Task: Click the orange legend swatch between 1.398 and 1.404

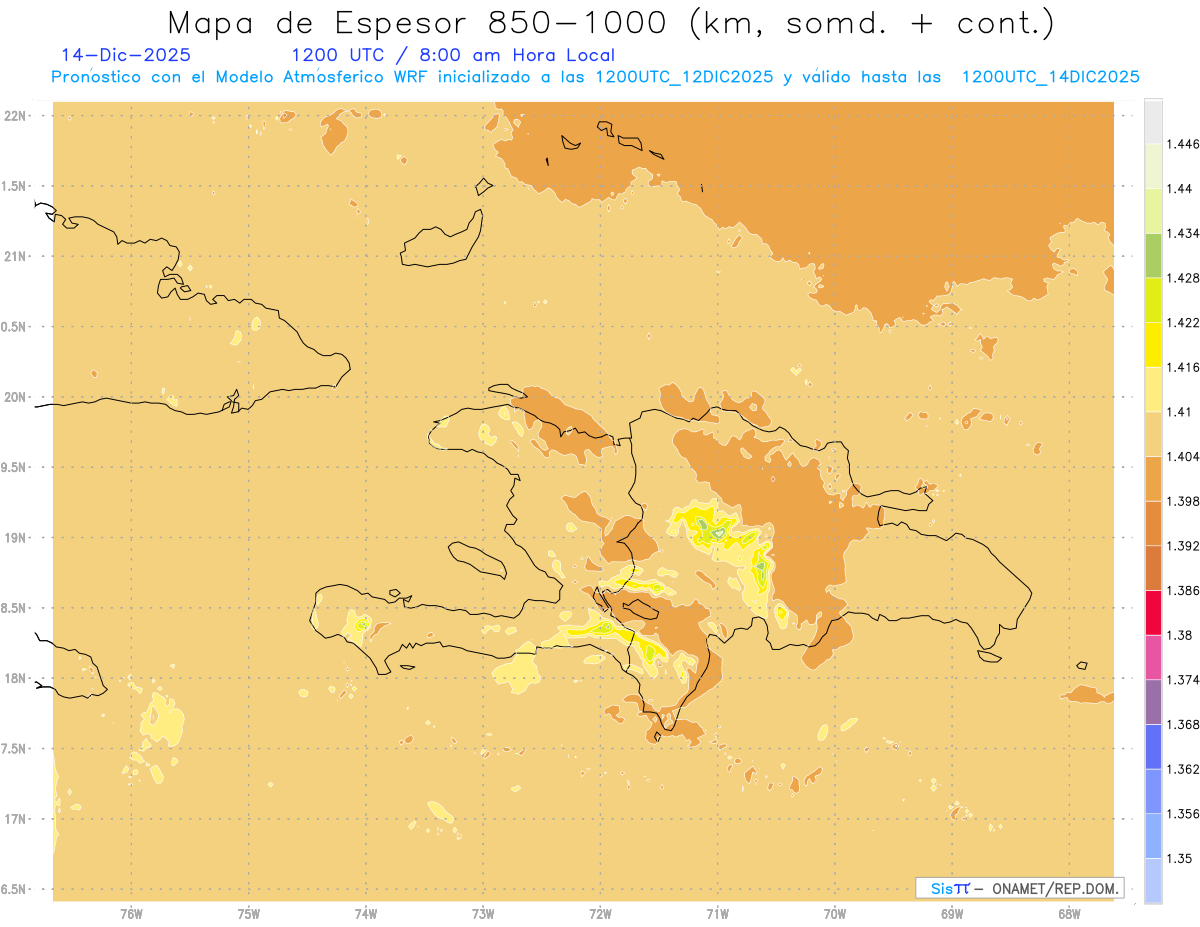Action: click(x=1153, y=478)
